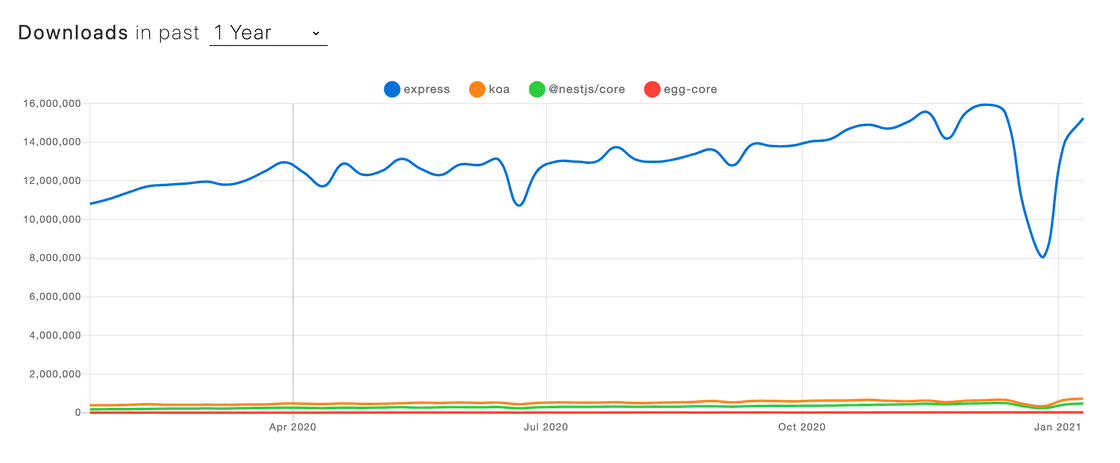This screenshot has width=1120, height=463.
Task: Toggle the egg-core legend label
Action: pos(690,89)
